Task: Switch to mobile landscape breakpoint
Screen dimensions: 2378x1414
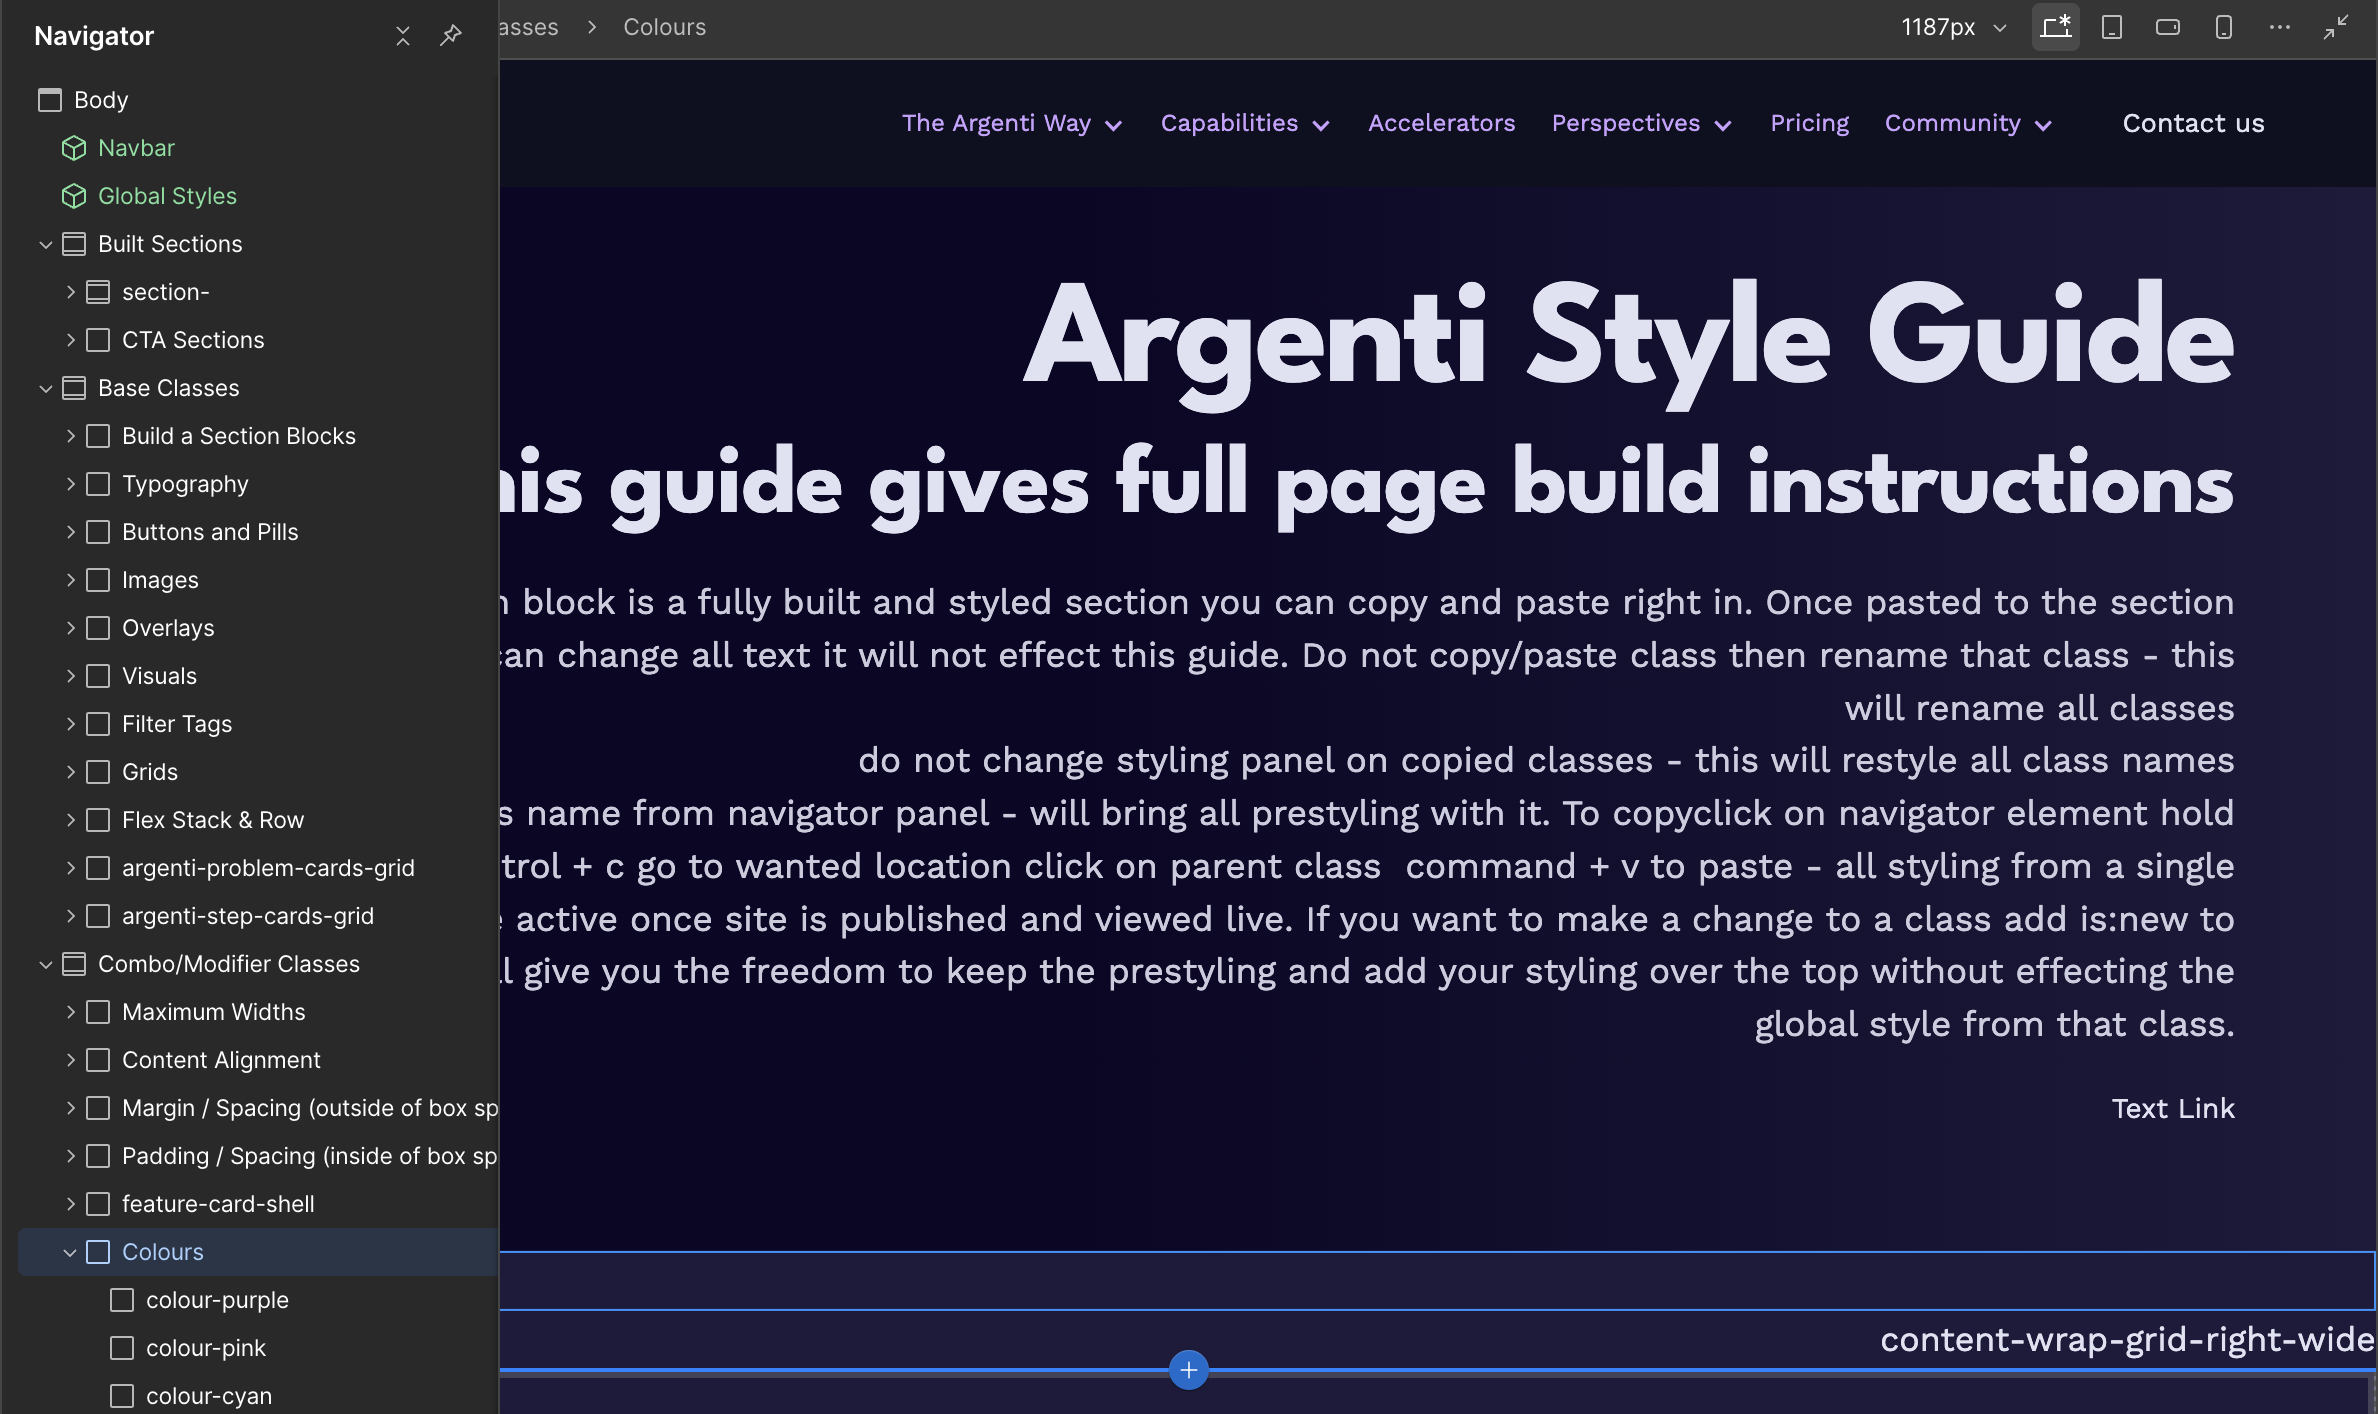Action: (x=2168, y=27)
